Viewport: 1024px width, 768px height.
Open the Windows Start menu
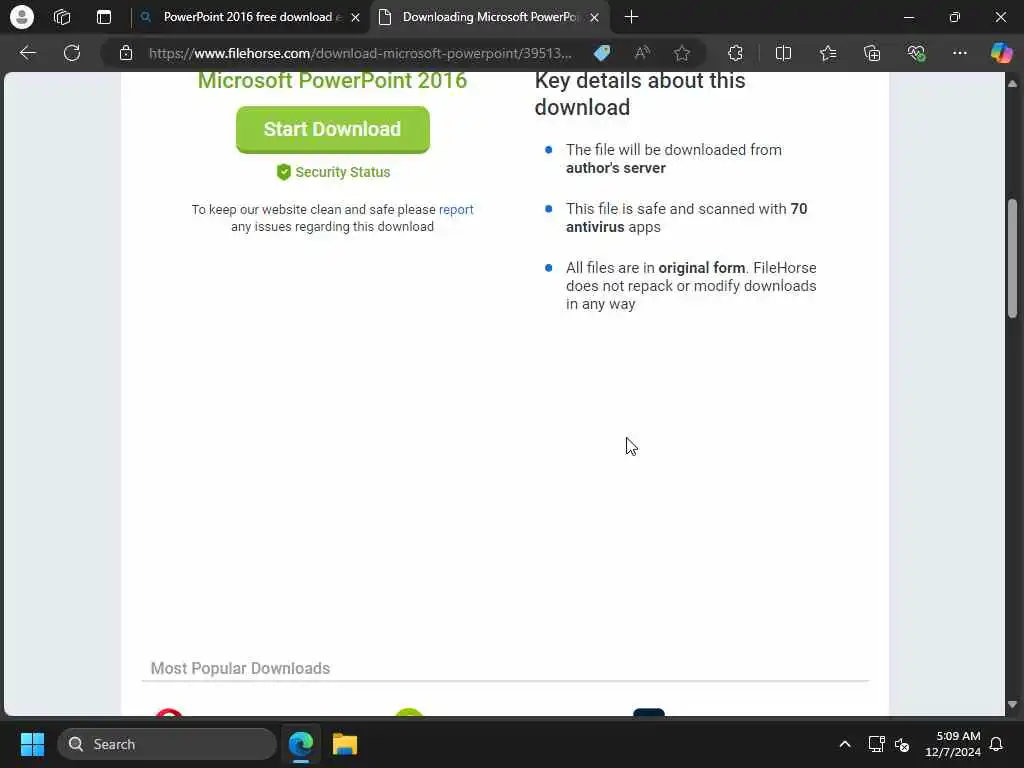(x=32, y=744)
